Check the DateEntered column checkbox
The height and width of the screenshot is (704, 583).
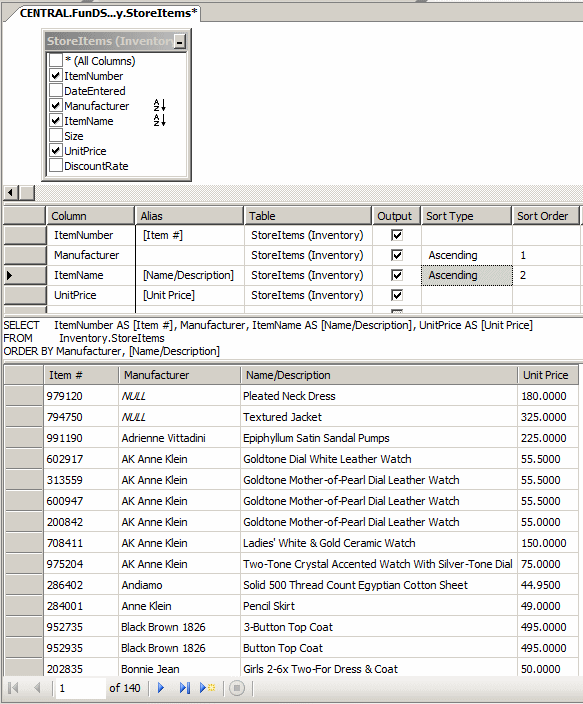pos(56,90)
